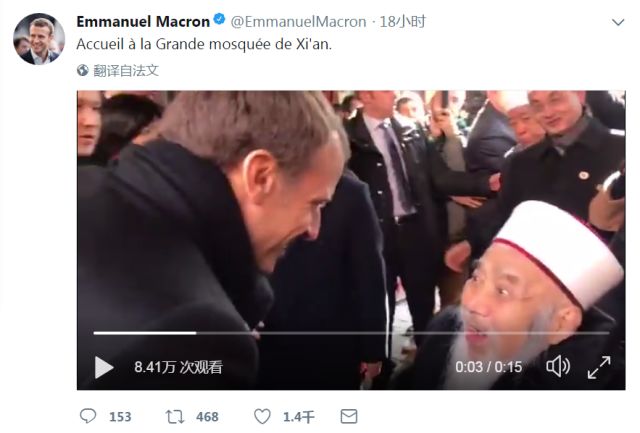Translate tweet from French link

tap(126, 71)
